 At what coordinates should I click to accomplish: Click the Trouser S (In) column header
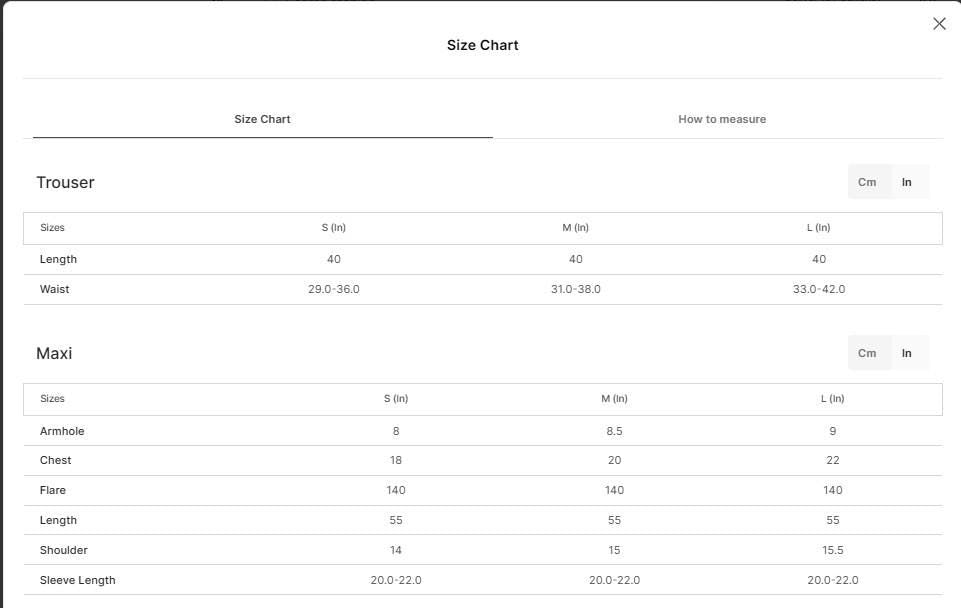point(333,227)
